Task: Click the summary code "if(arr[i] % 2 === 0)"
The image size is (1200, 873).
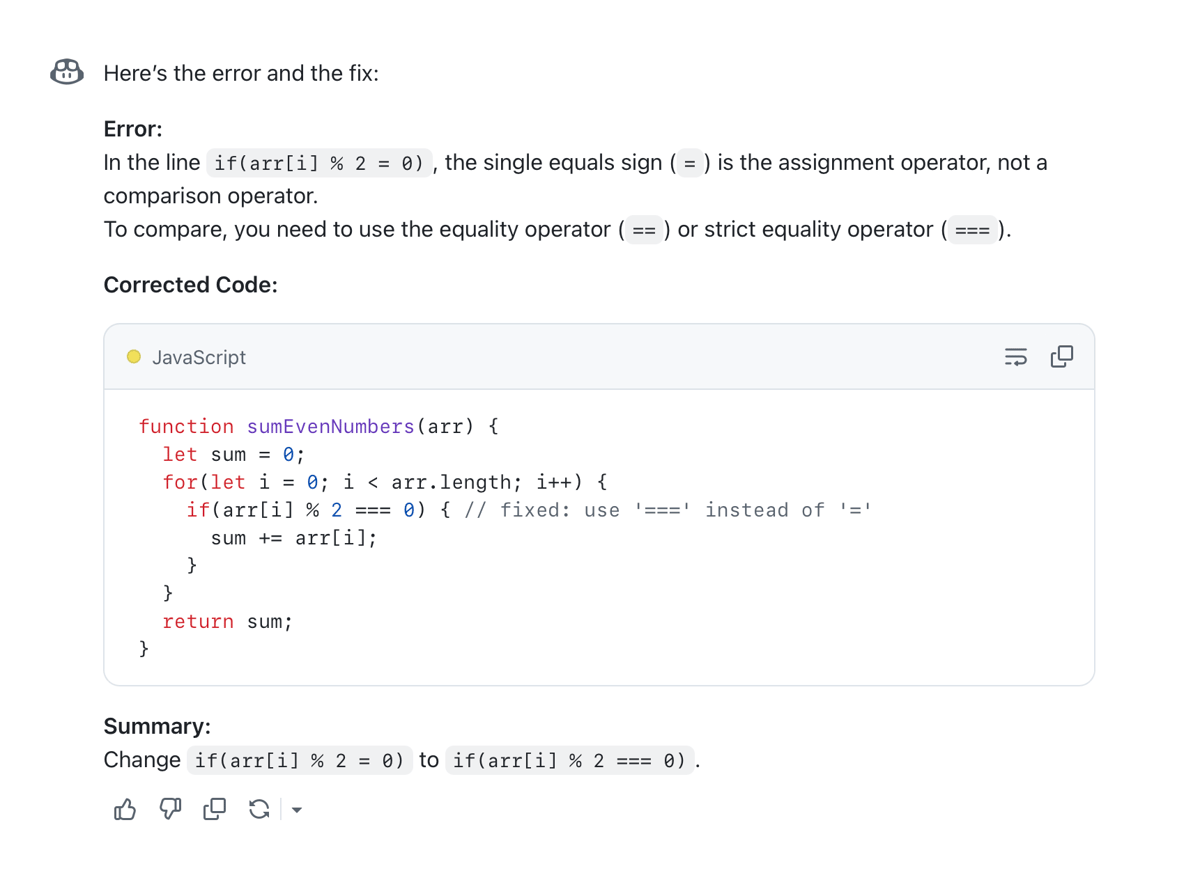Action: click(x=570, y=760)
